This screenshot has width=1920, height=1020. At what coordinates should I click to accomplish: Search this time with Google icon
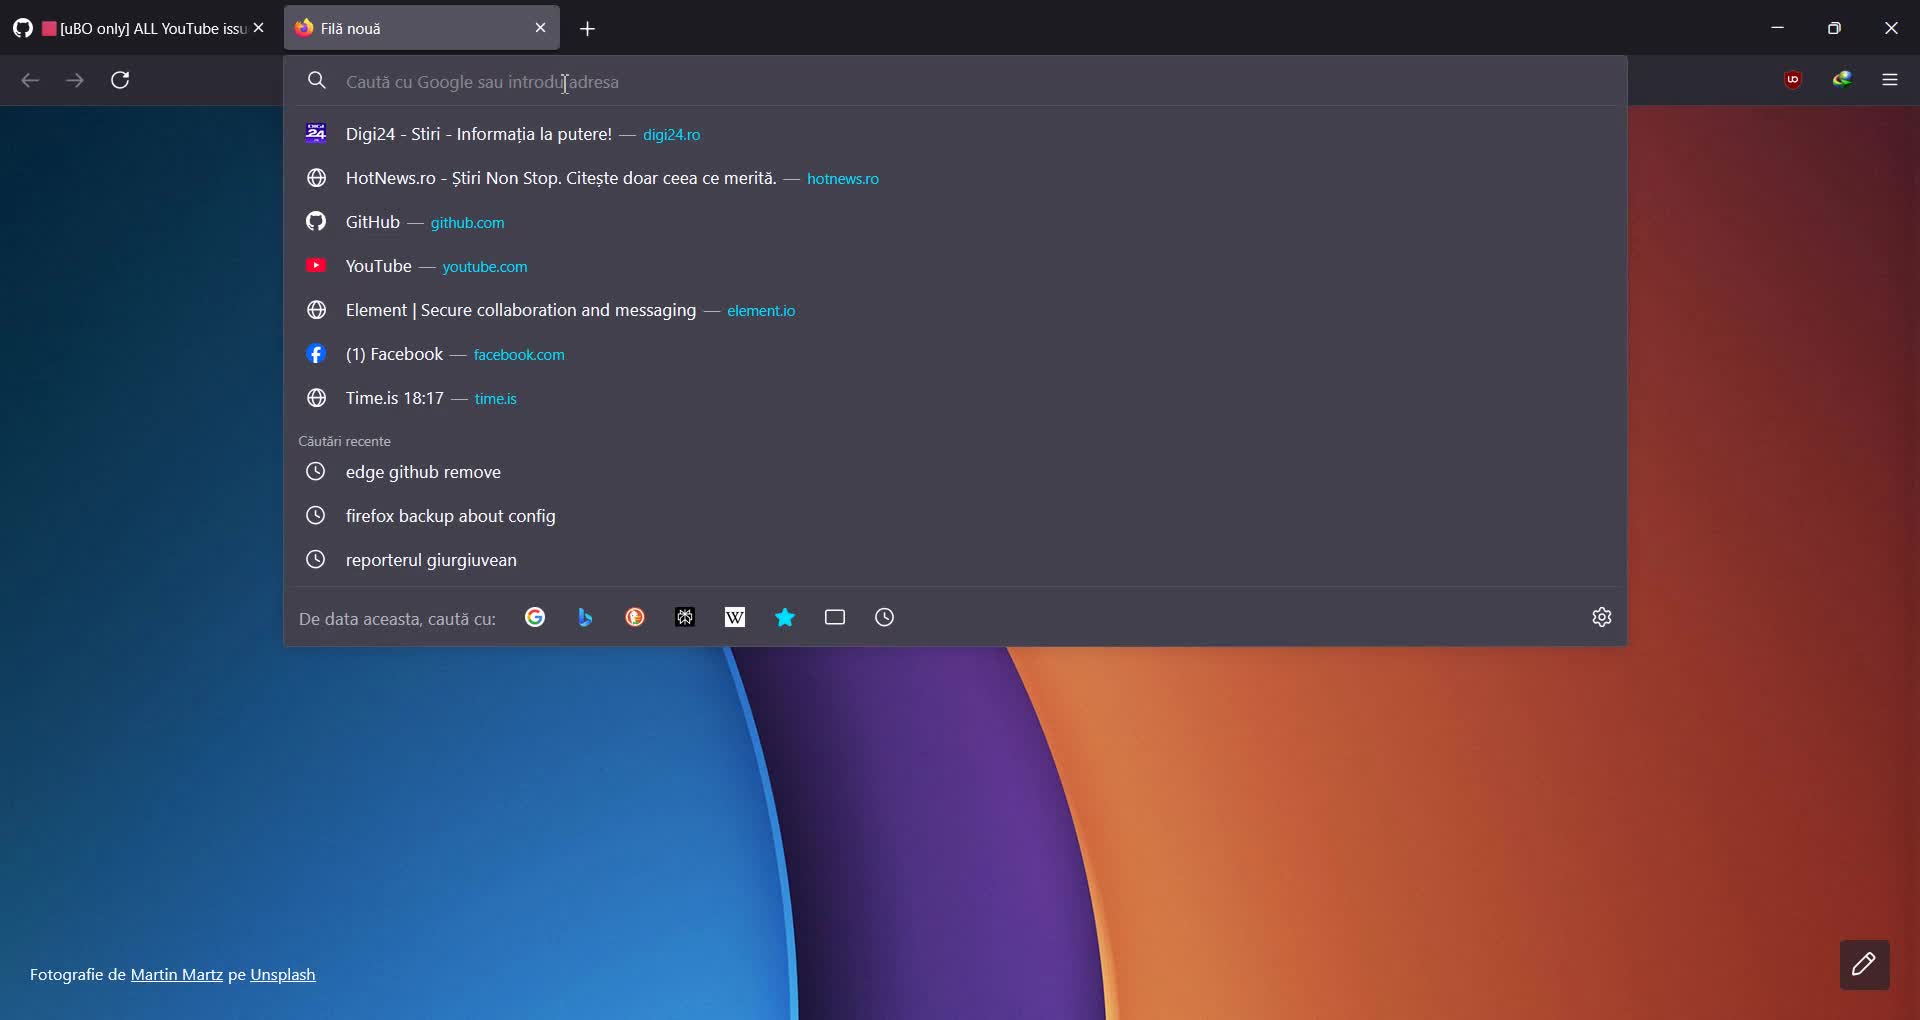coord(535,618)
